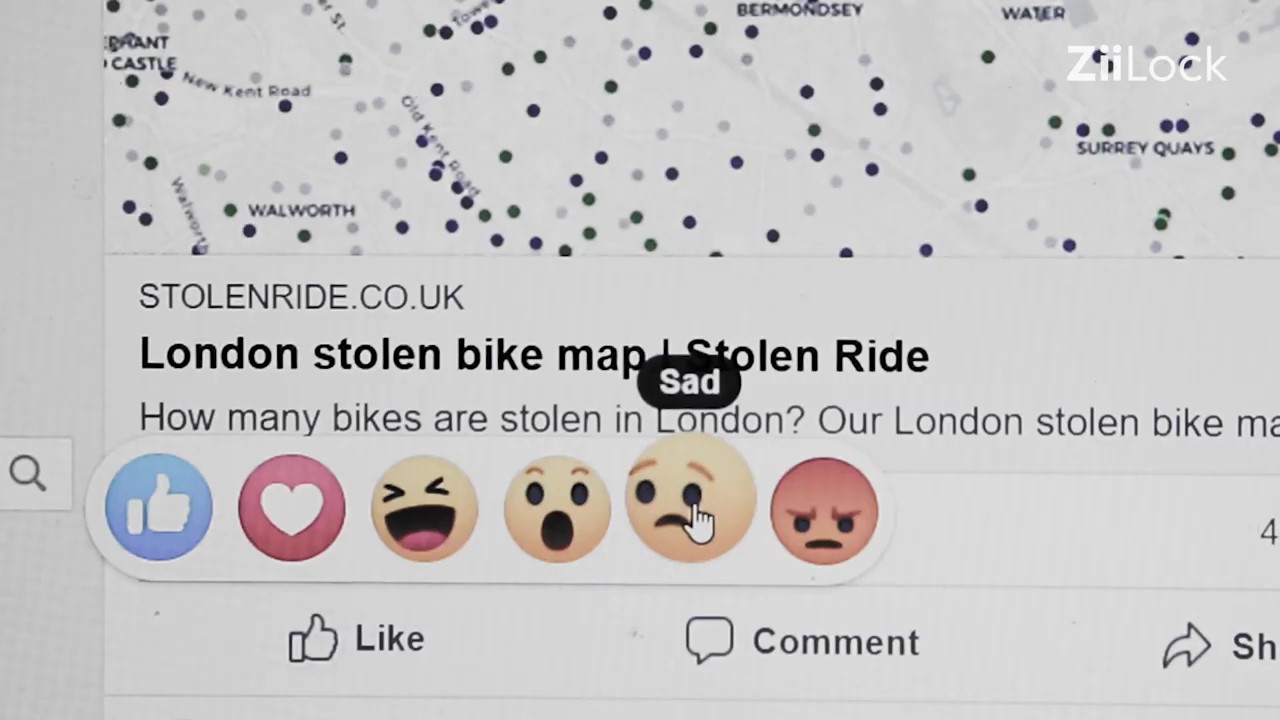Open the STOLENRIDE.CO.UK source link
The width and height of the screenshot is (1280, 720).
(x=301, y=297)
